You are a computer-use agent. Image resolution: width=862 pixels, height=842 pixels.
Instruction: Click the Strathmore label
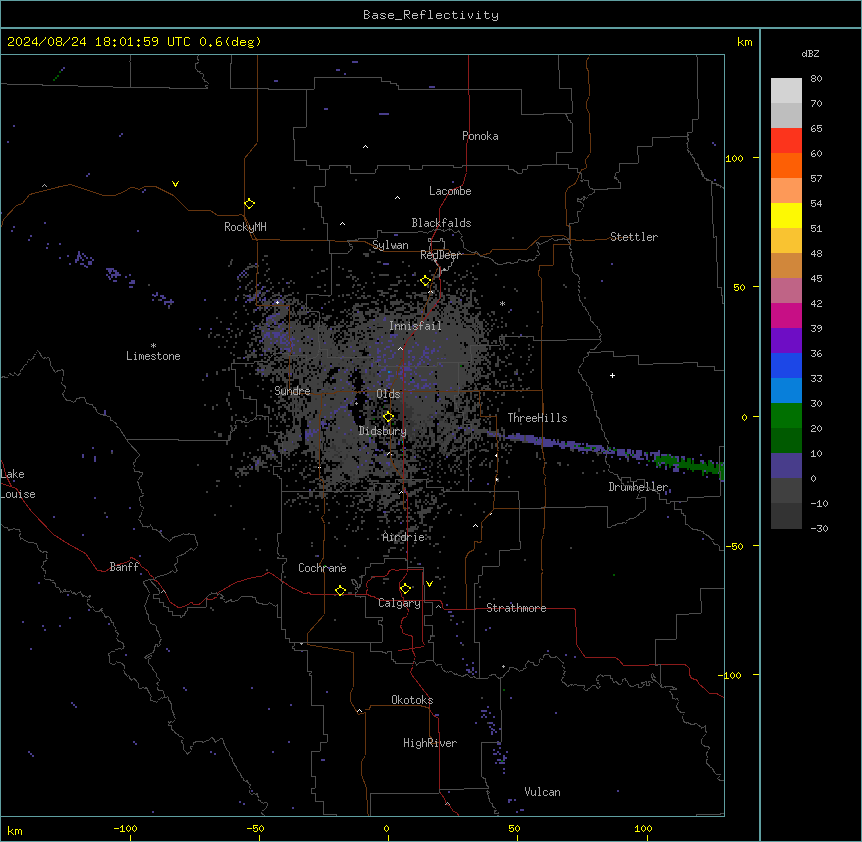click(x=516, y=608)
